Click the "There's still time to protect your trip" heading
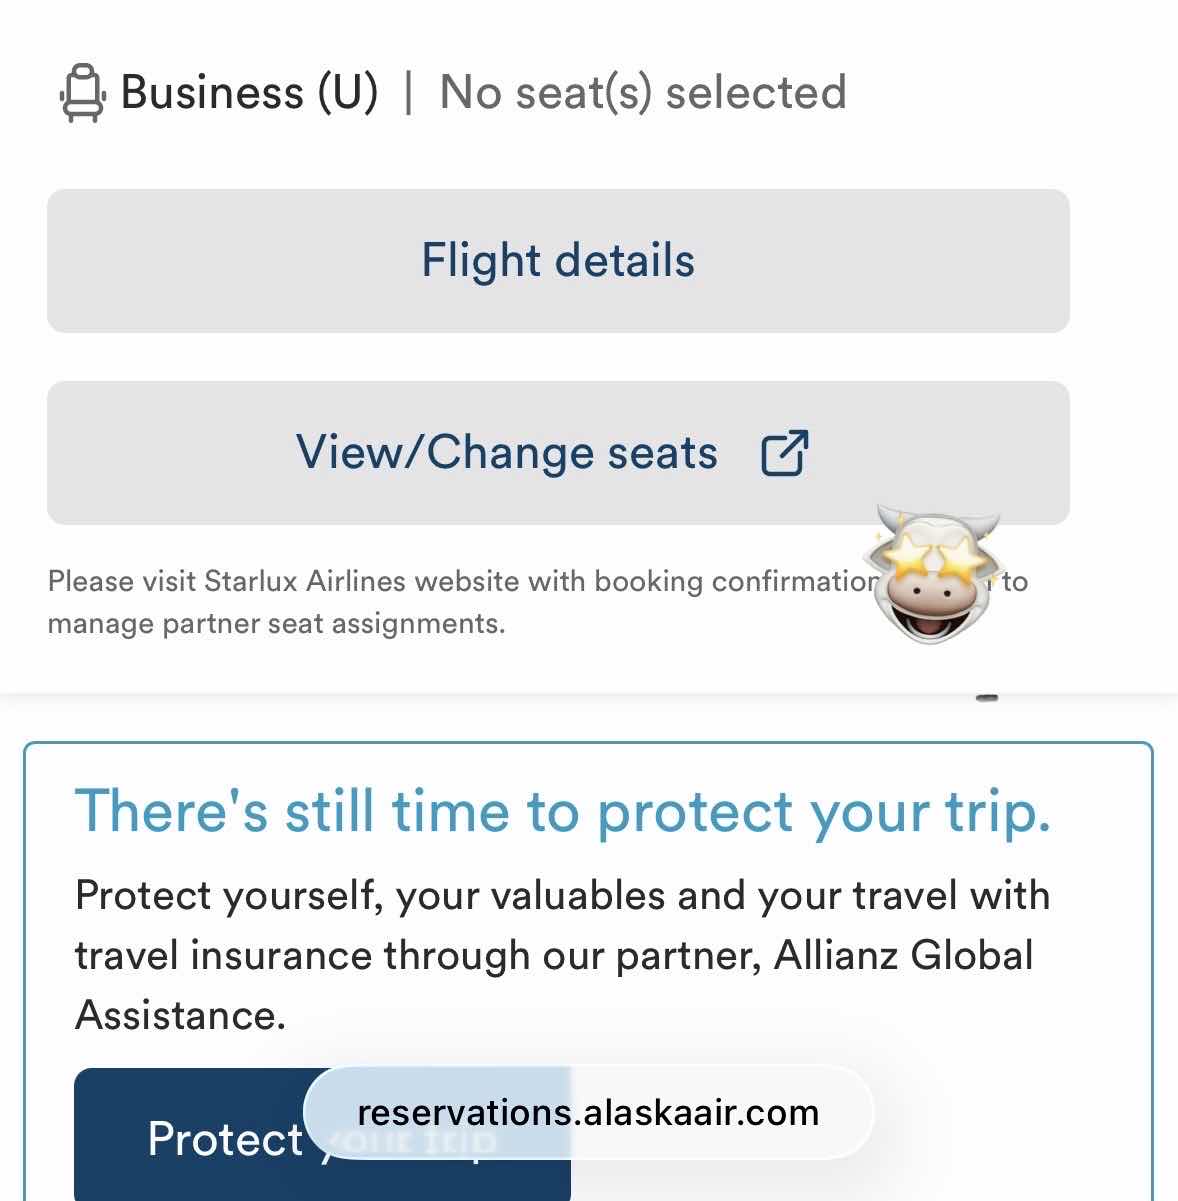The image size is (1178, 1201). point(562,810)
